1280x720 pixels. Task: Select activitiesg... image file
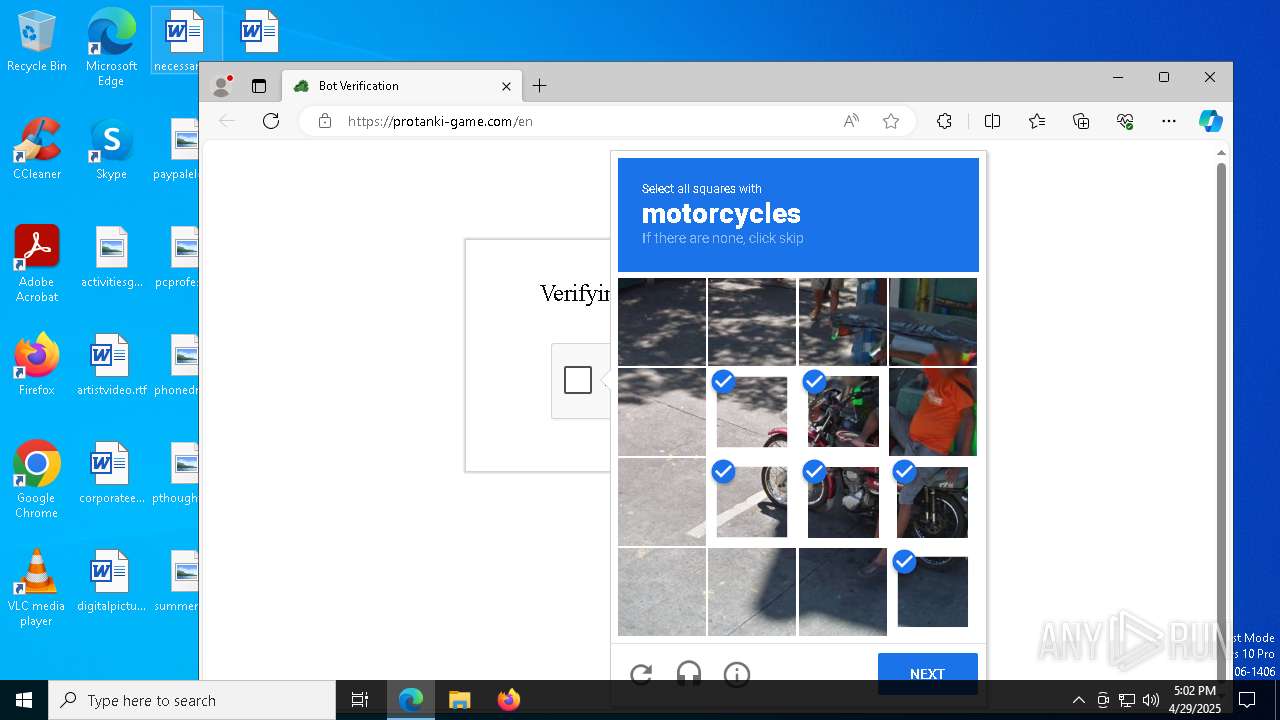[111, 258]
